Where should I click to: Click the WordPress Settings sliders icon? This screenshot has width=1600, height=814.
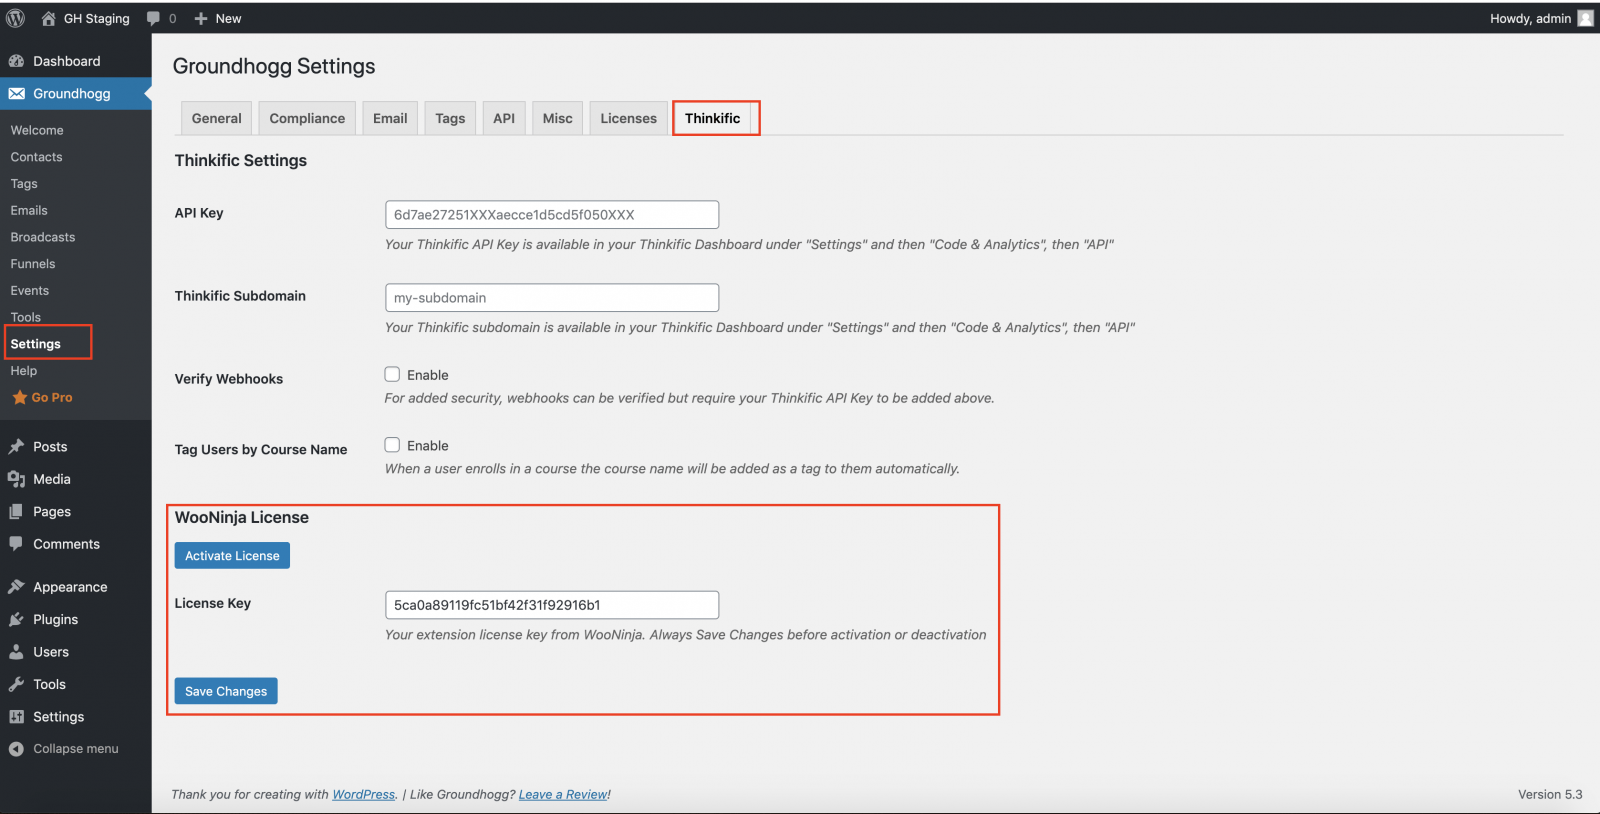click(16, 717)
